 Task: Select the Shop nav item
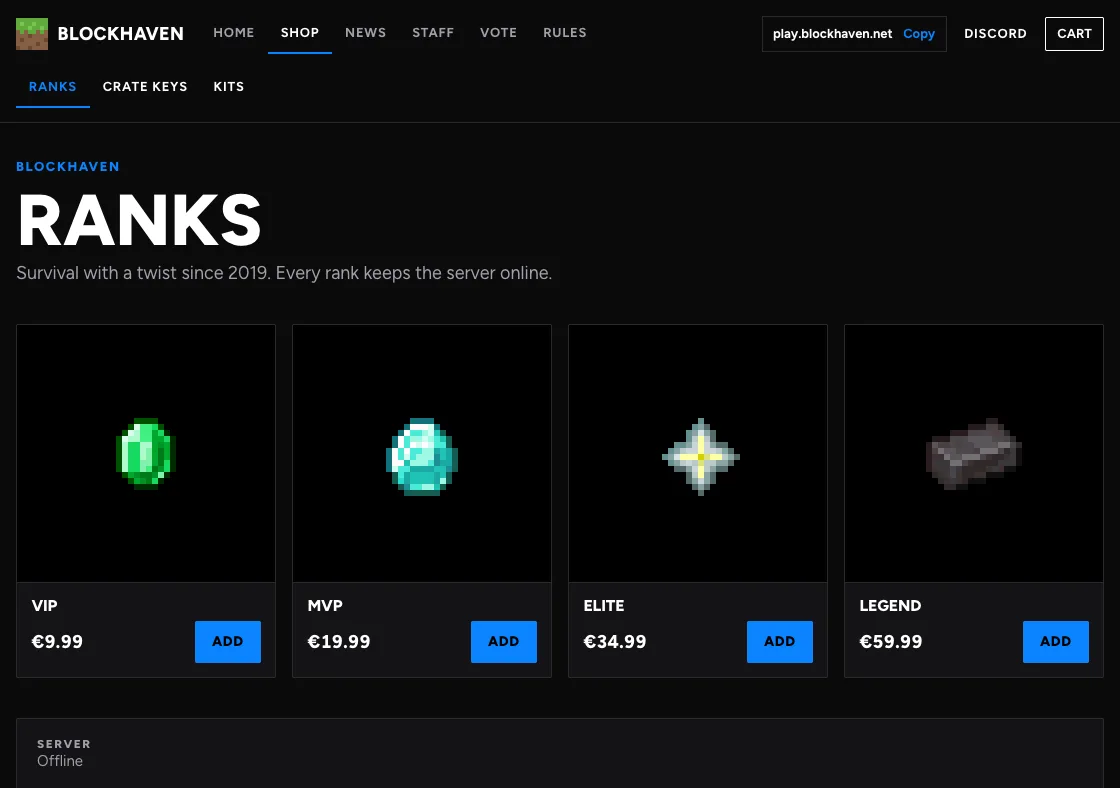tap(300, 33)
